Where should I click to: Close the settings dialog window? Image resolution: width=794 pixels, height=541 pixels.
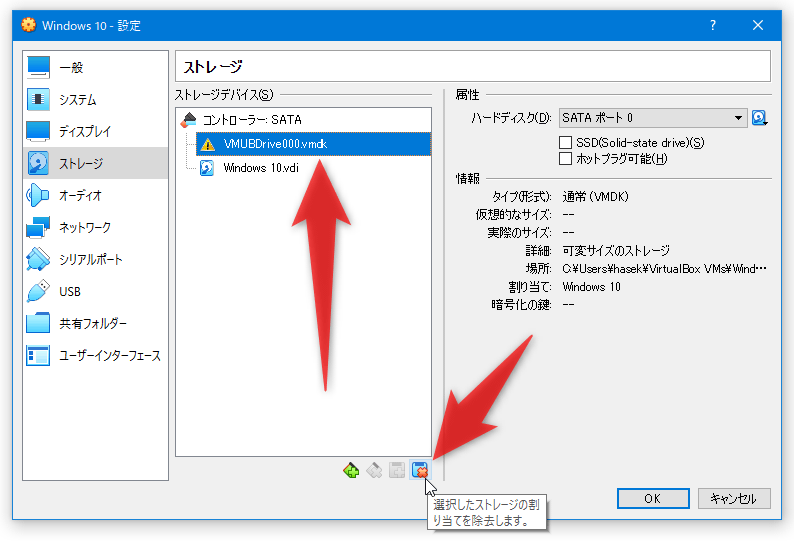click(758, 25)
